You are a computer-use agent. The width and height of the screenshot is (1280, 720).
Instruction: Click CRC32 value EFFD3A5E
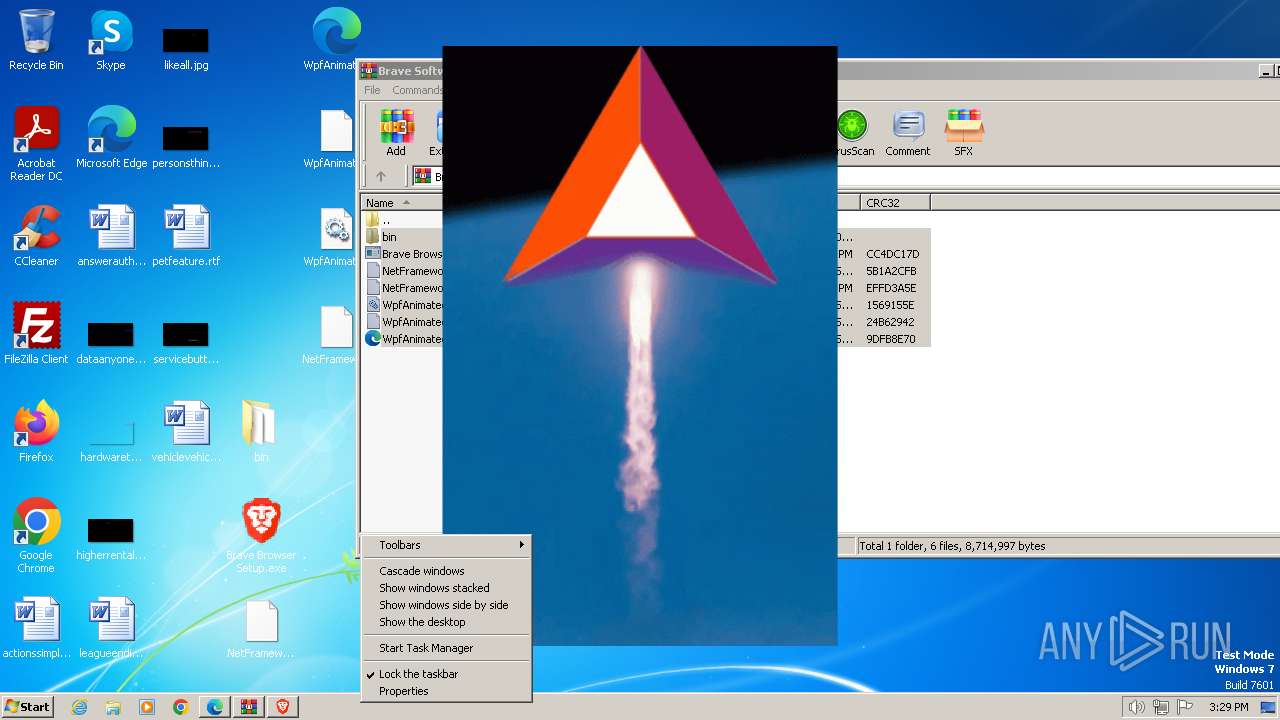point(892,288)
